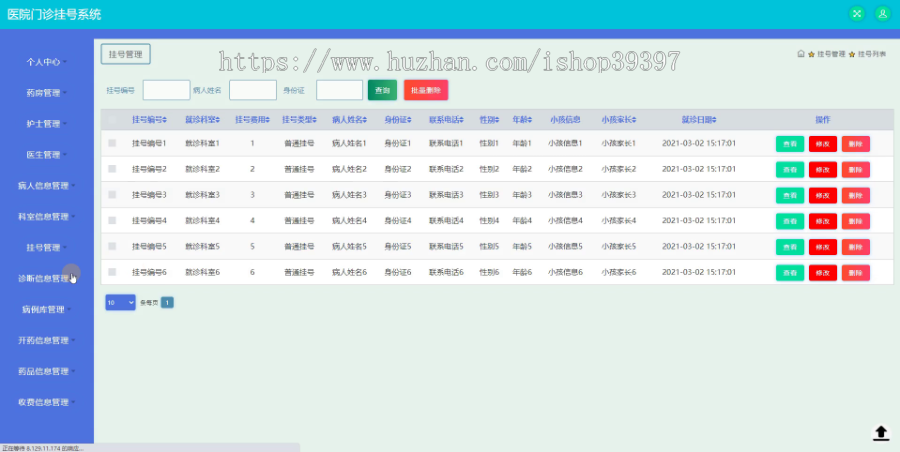Open 药品信息管理 sidebar menu

coord(46,372)
